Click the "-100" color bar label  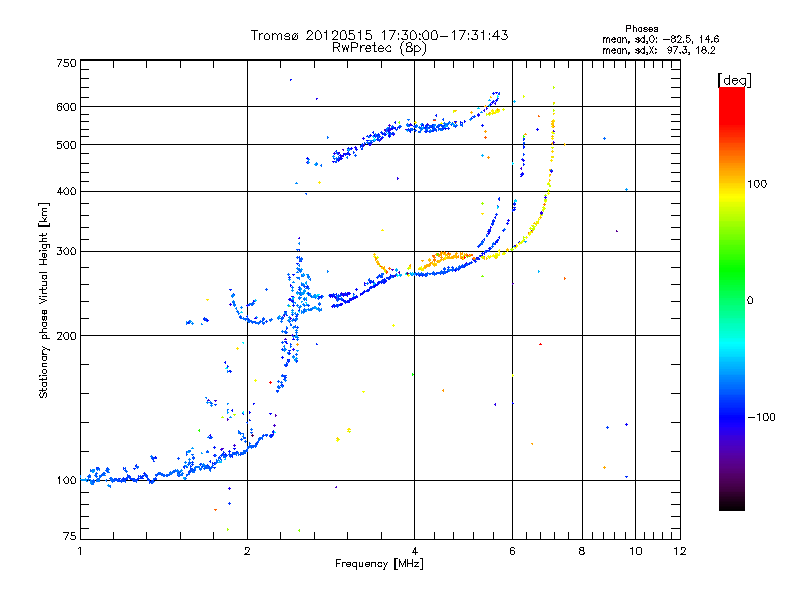761,417
